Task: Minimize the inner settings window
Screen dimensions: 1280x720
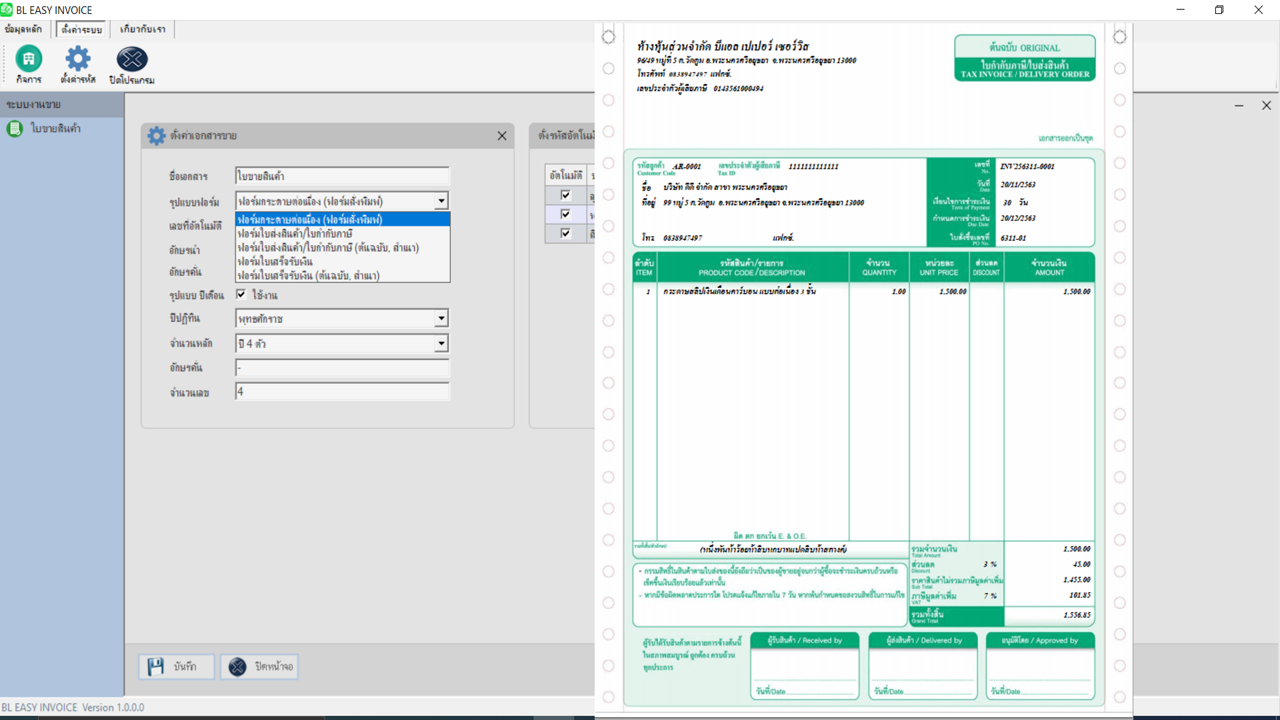Action: (x=1239, y=105)
